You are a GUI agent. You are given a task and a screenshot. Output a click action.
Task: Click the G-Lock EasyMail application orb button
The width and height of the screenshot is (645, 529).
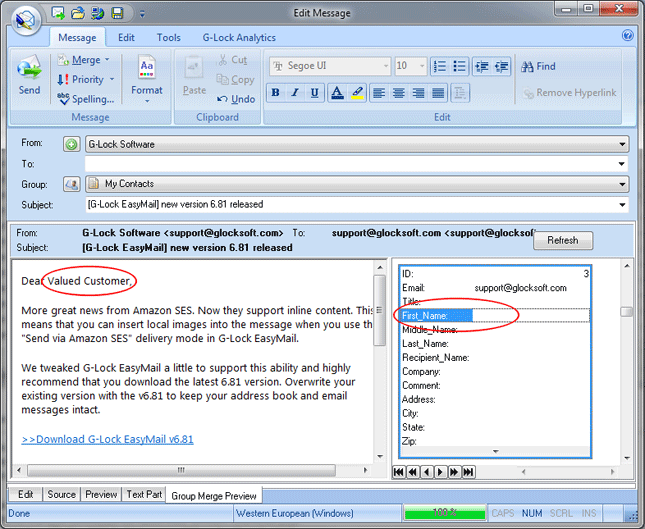tap(26, 19)
